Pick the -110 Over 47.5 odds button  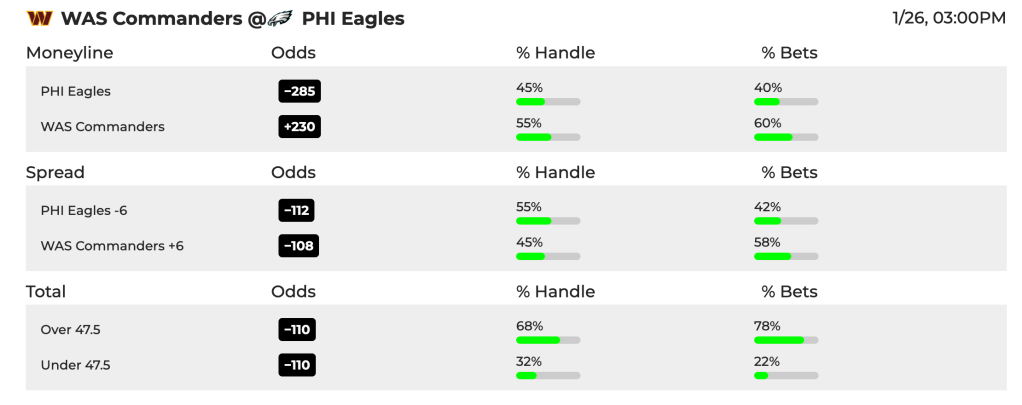click(x=297, y=330)
